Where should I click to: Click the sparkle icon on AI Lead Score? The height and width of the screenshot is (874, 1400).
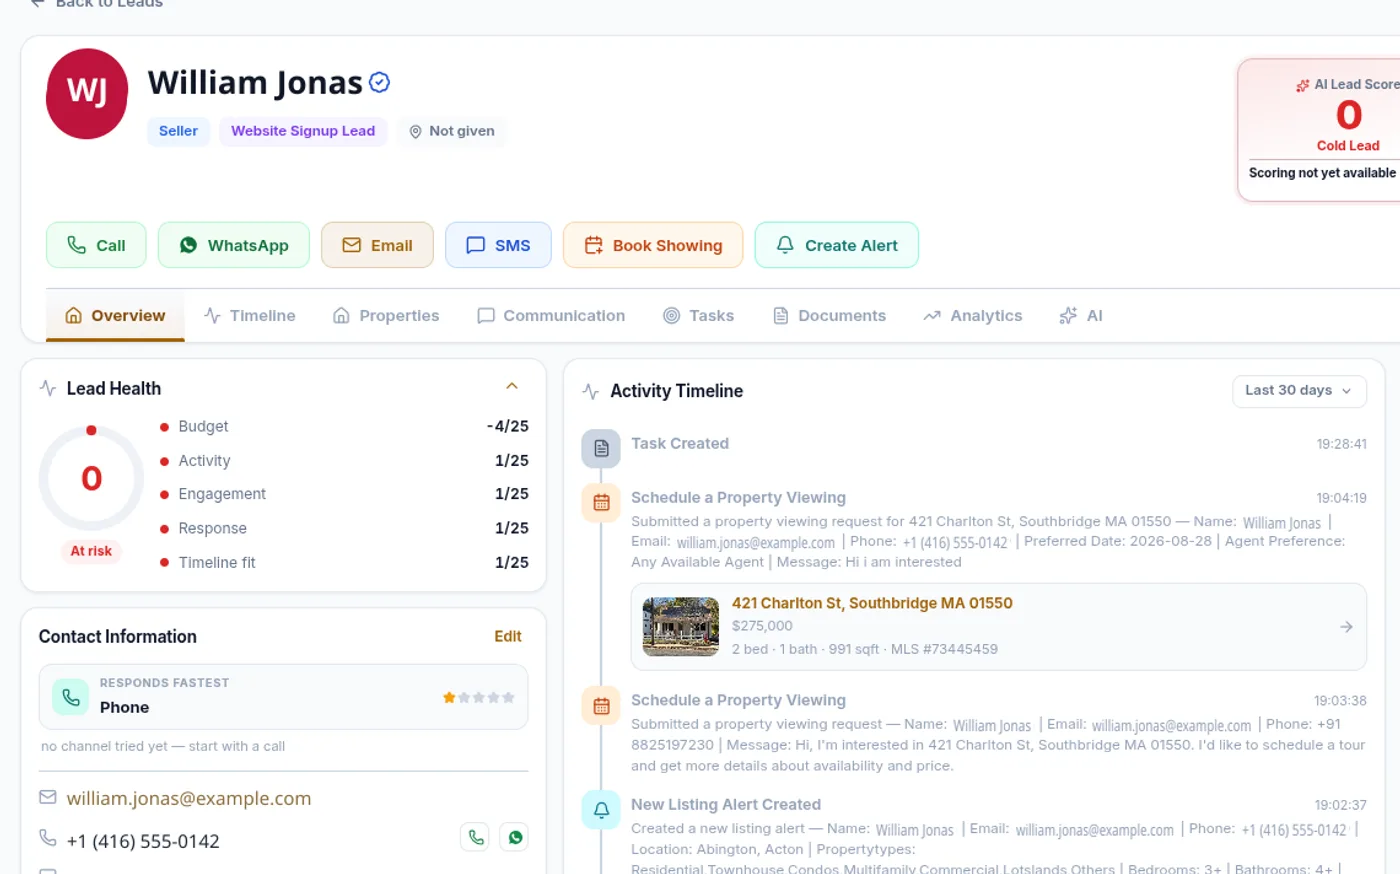click(1302, 86)
